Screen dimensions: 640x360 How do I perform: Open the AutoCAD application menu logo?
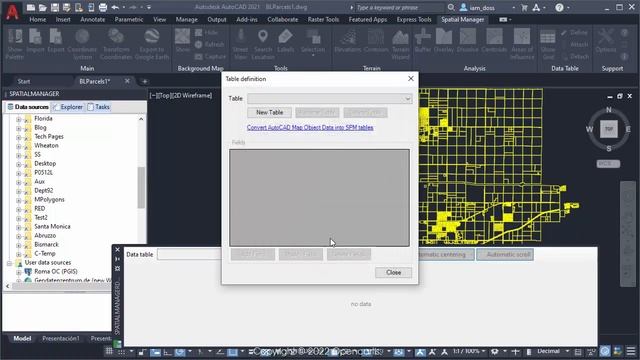click(12, 11)
